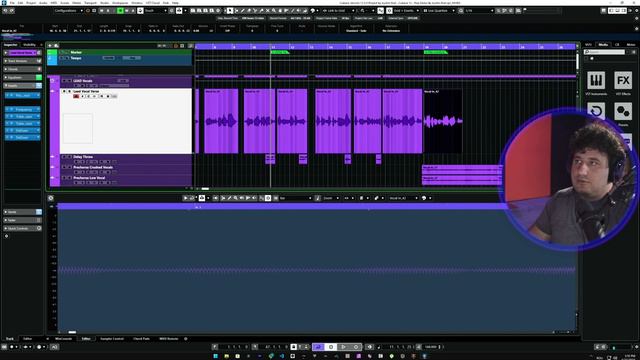
Task: Click transport Play button
Action: point(343,347)
